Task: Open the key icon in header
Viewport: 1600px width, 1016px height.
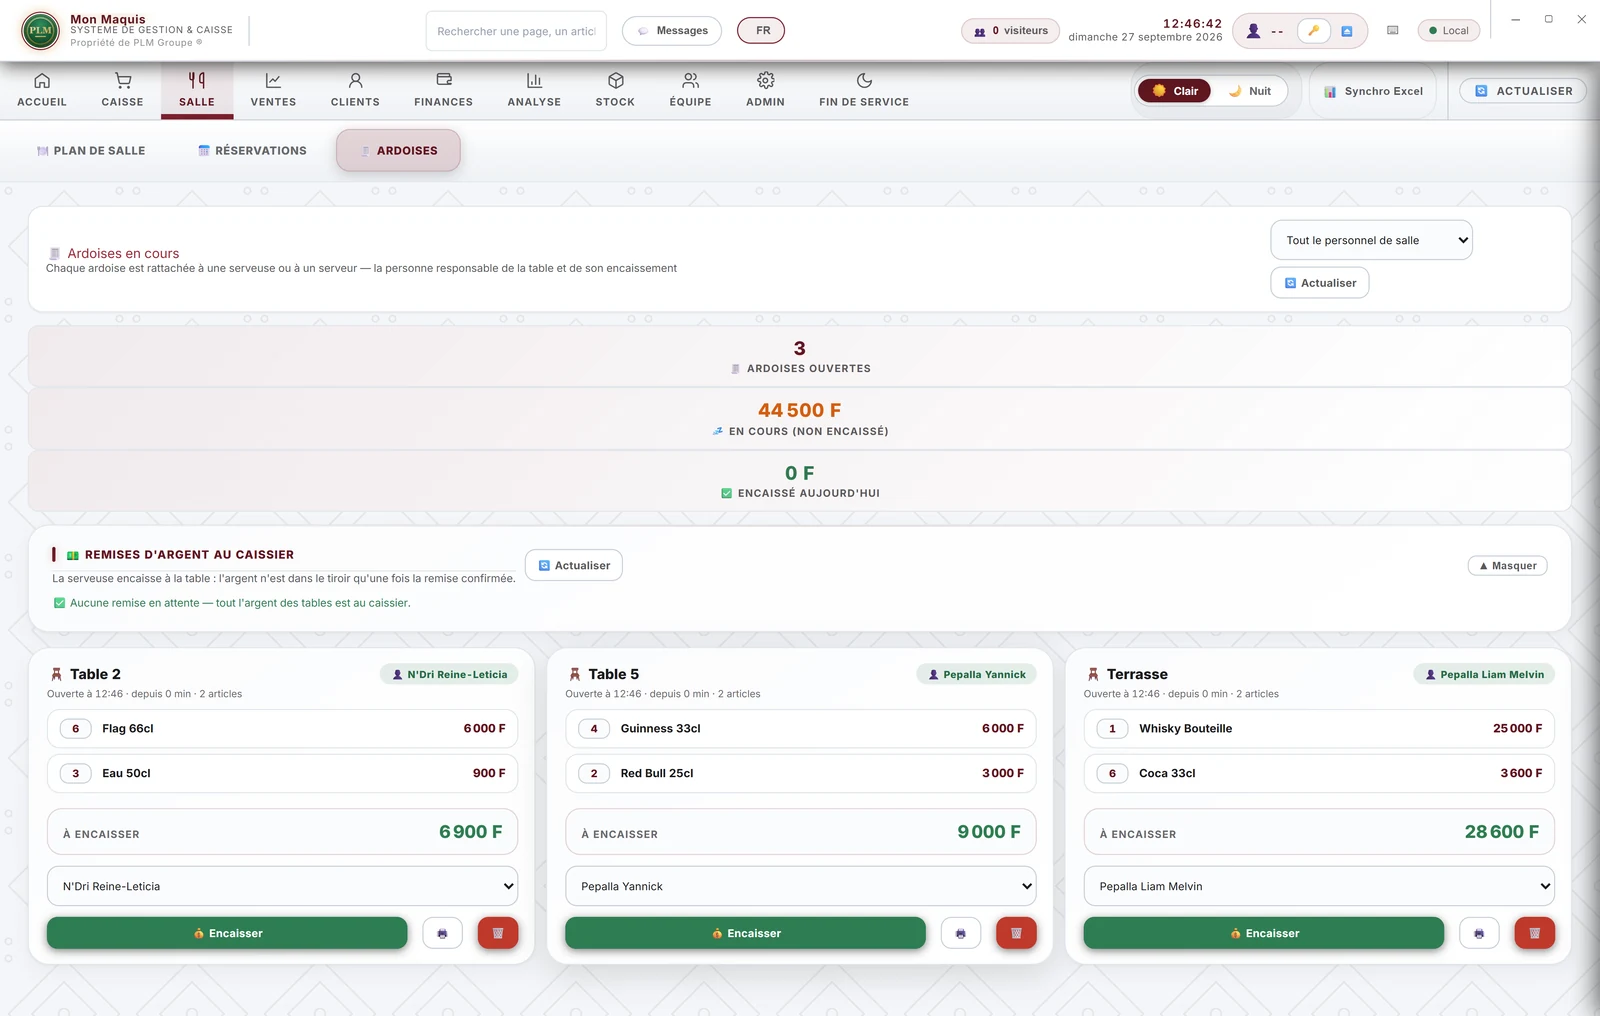Action: (1313, 31)
